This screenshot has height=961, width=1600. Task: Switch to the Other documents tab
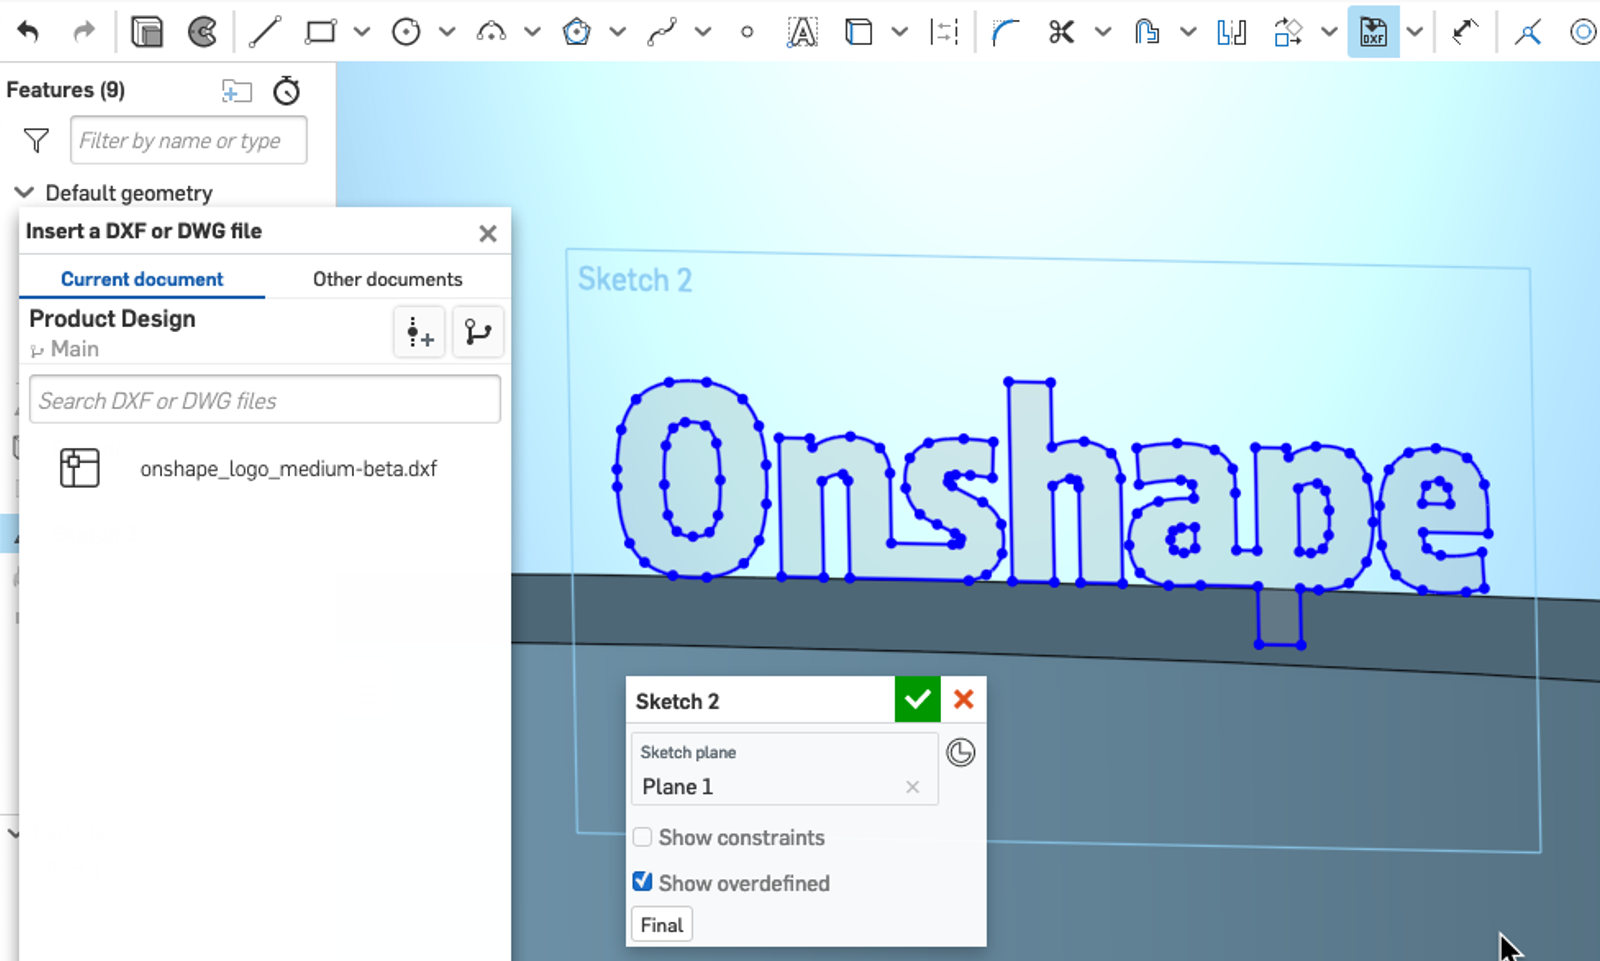point(387,279)
